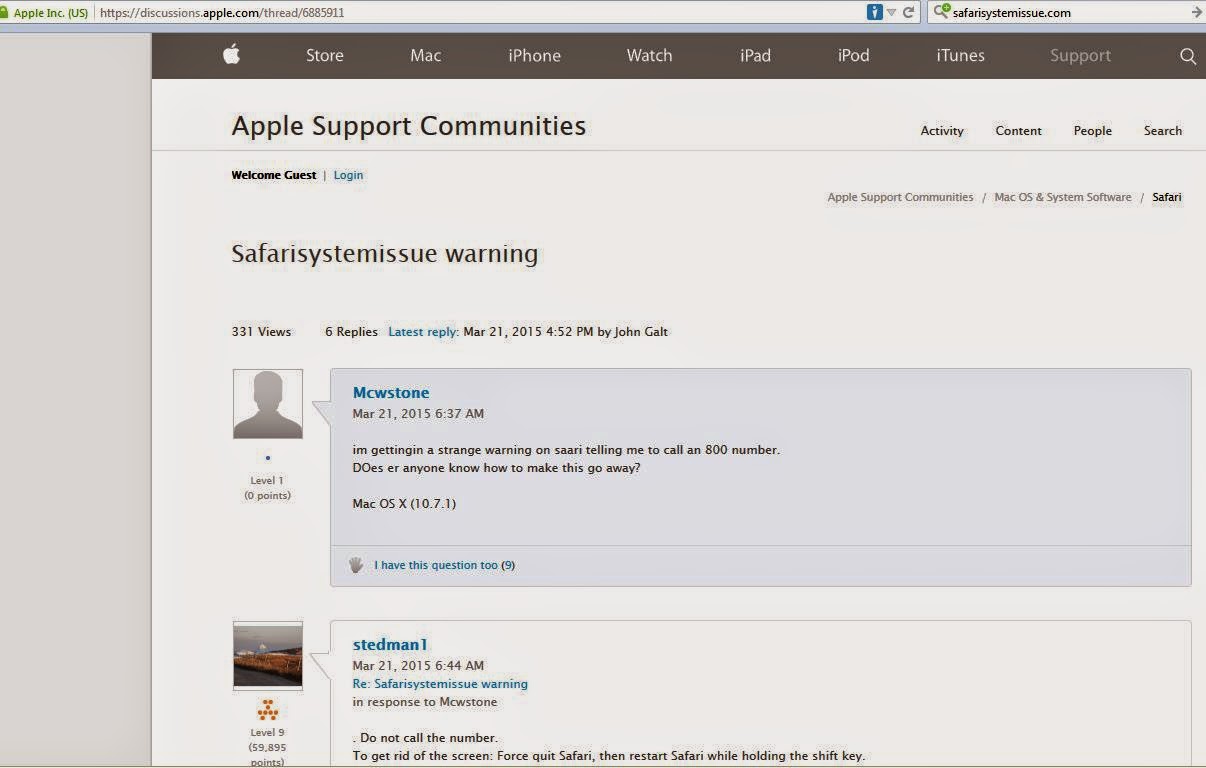This screenshot has height=768, width=1206.
Task: Open the site search magnifier icon
Action: point(1188,56)
